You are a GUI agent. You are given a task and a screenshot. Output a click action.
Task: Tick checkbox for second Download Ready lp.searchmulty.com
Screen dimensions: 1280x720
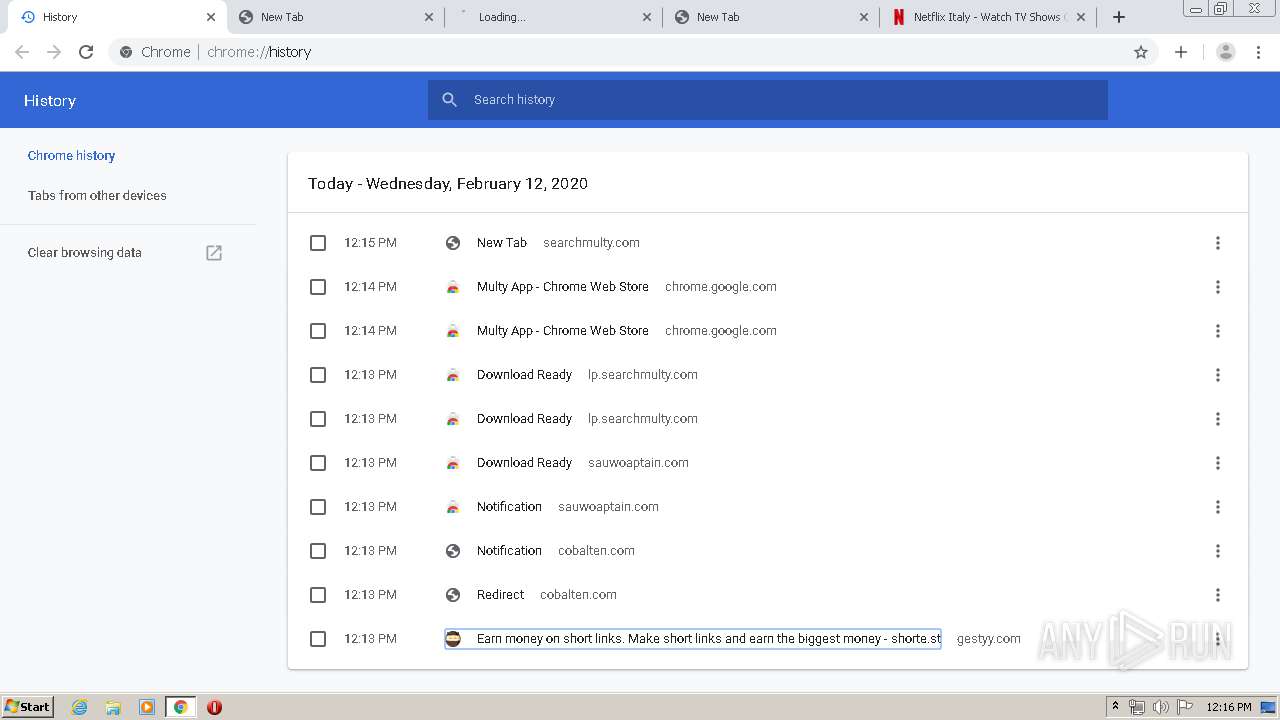(318, 419)
